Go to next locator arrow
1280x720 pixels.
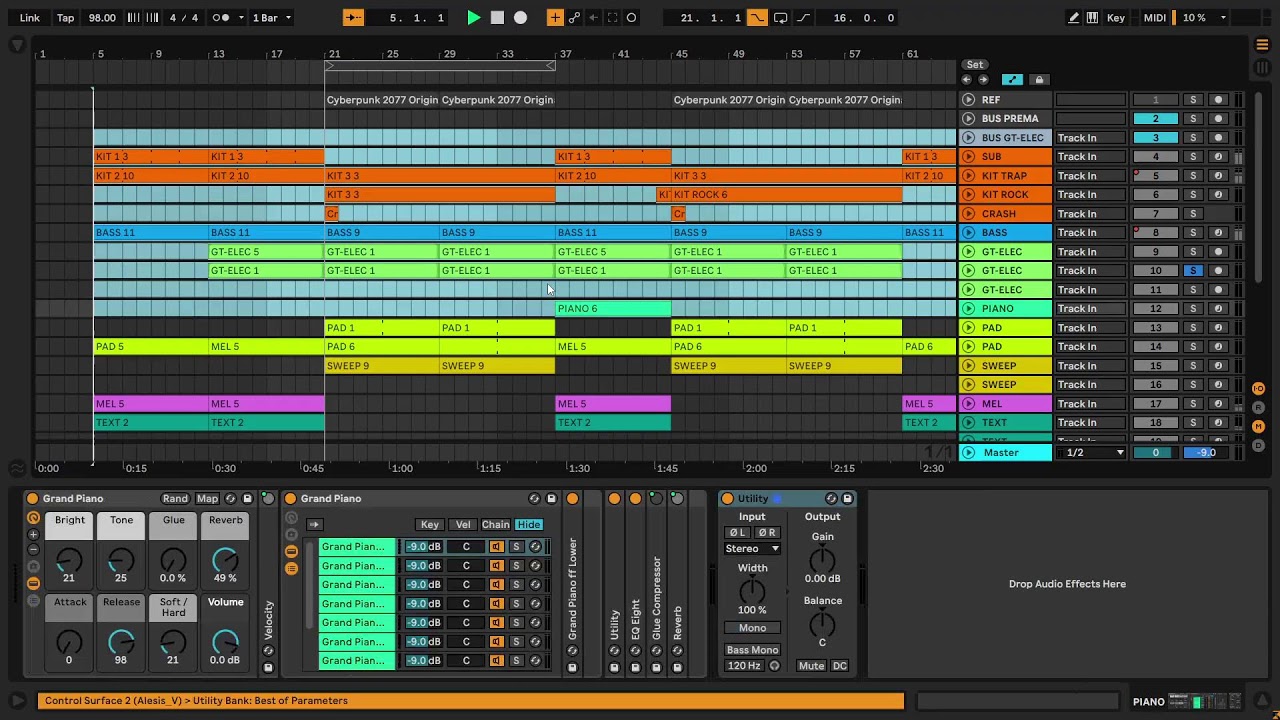coord(983,80)
